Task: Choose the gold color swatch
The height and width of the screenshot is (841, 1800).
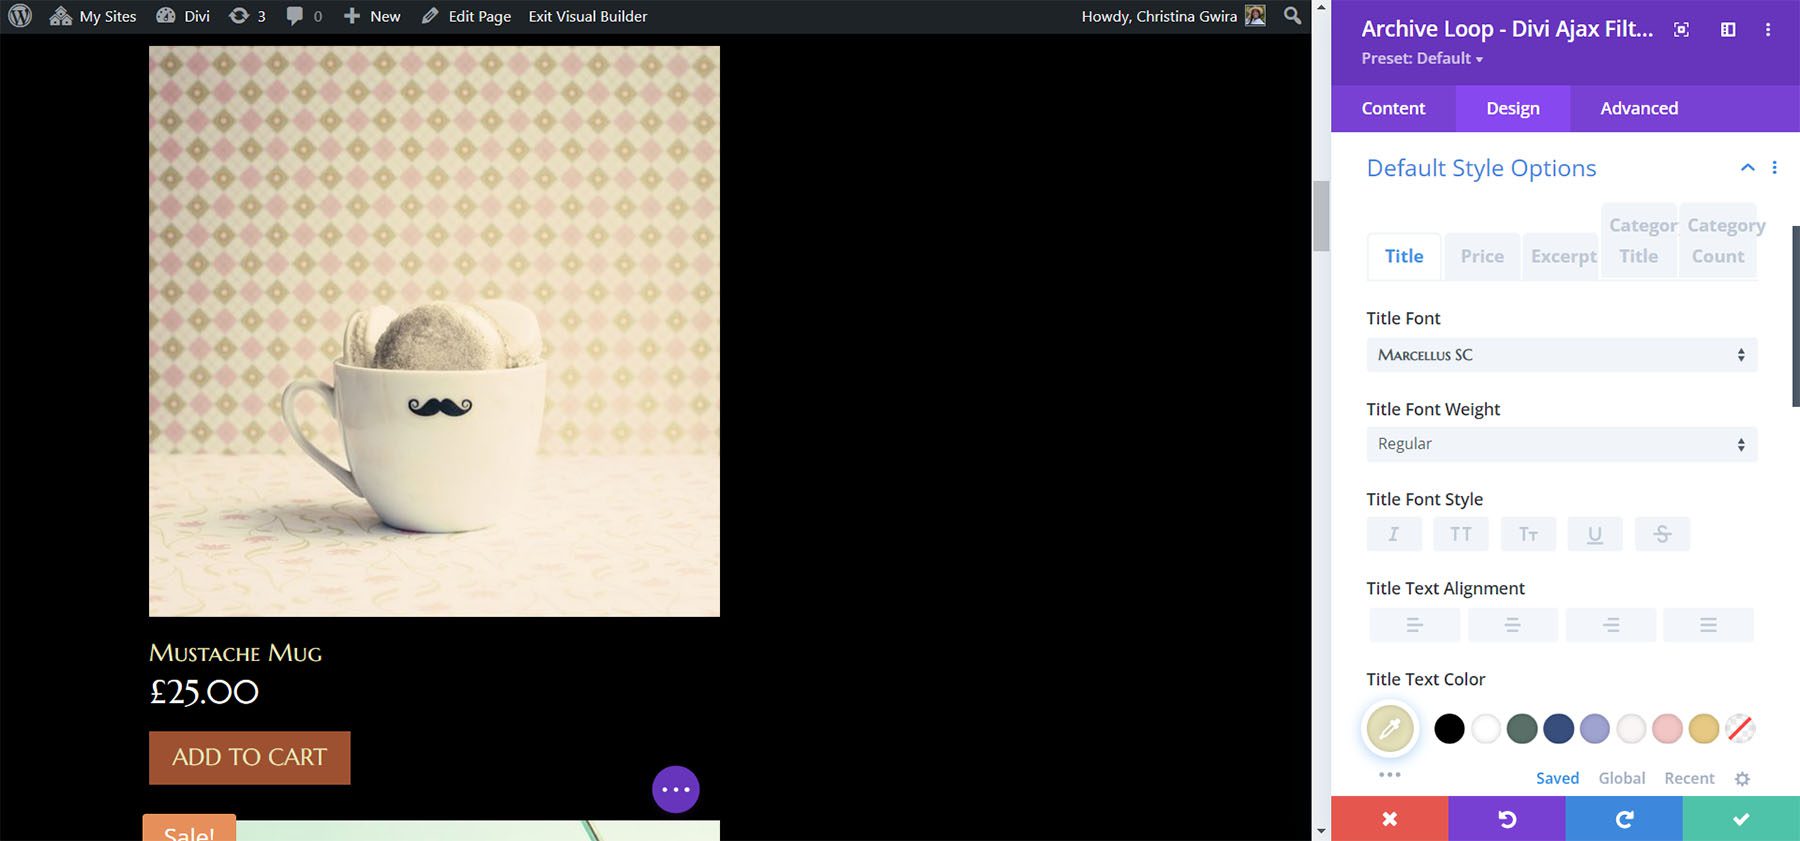Action: click(1704, 729)
